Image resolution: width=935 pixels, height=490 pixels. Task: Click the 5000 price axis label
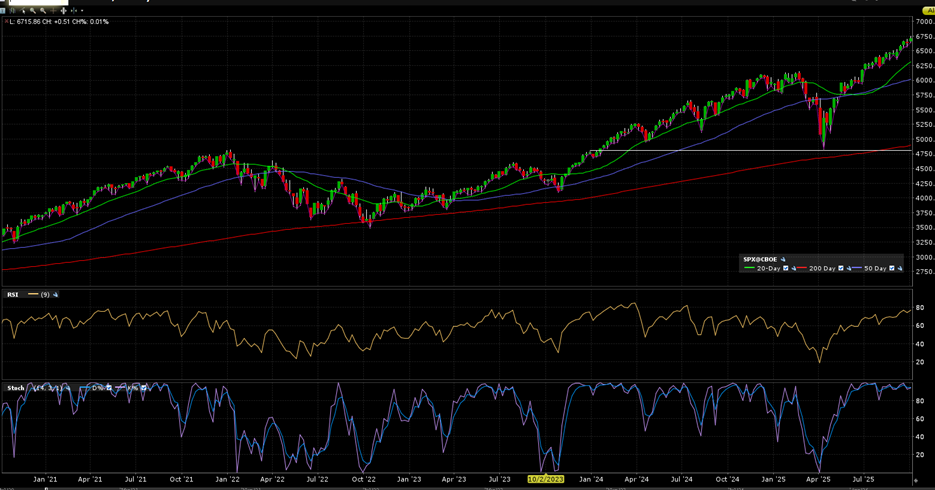(x=924, y=139)
